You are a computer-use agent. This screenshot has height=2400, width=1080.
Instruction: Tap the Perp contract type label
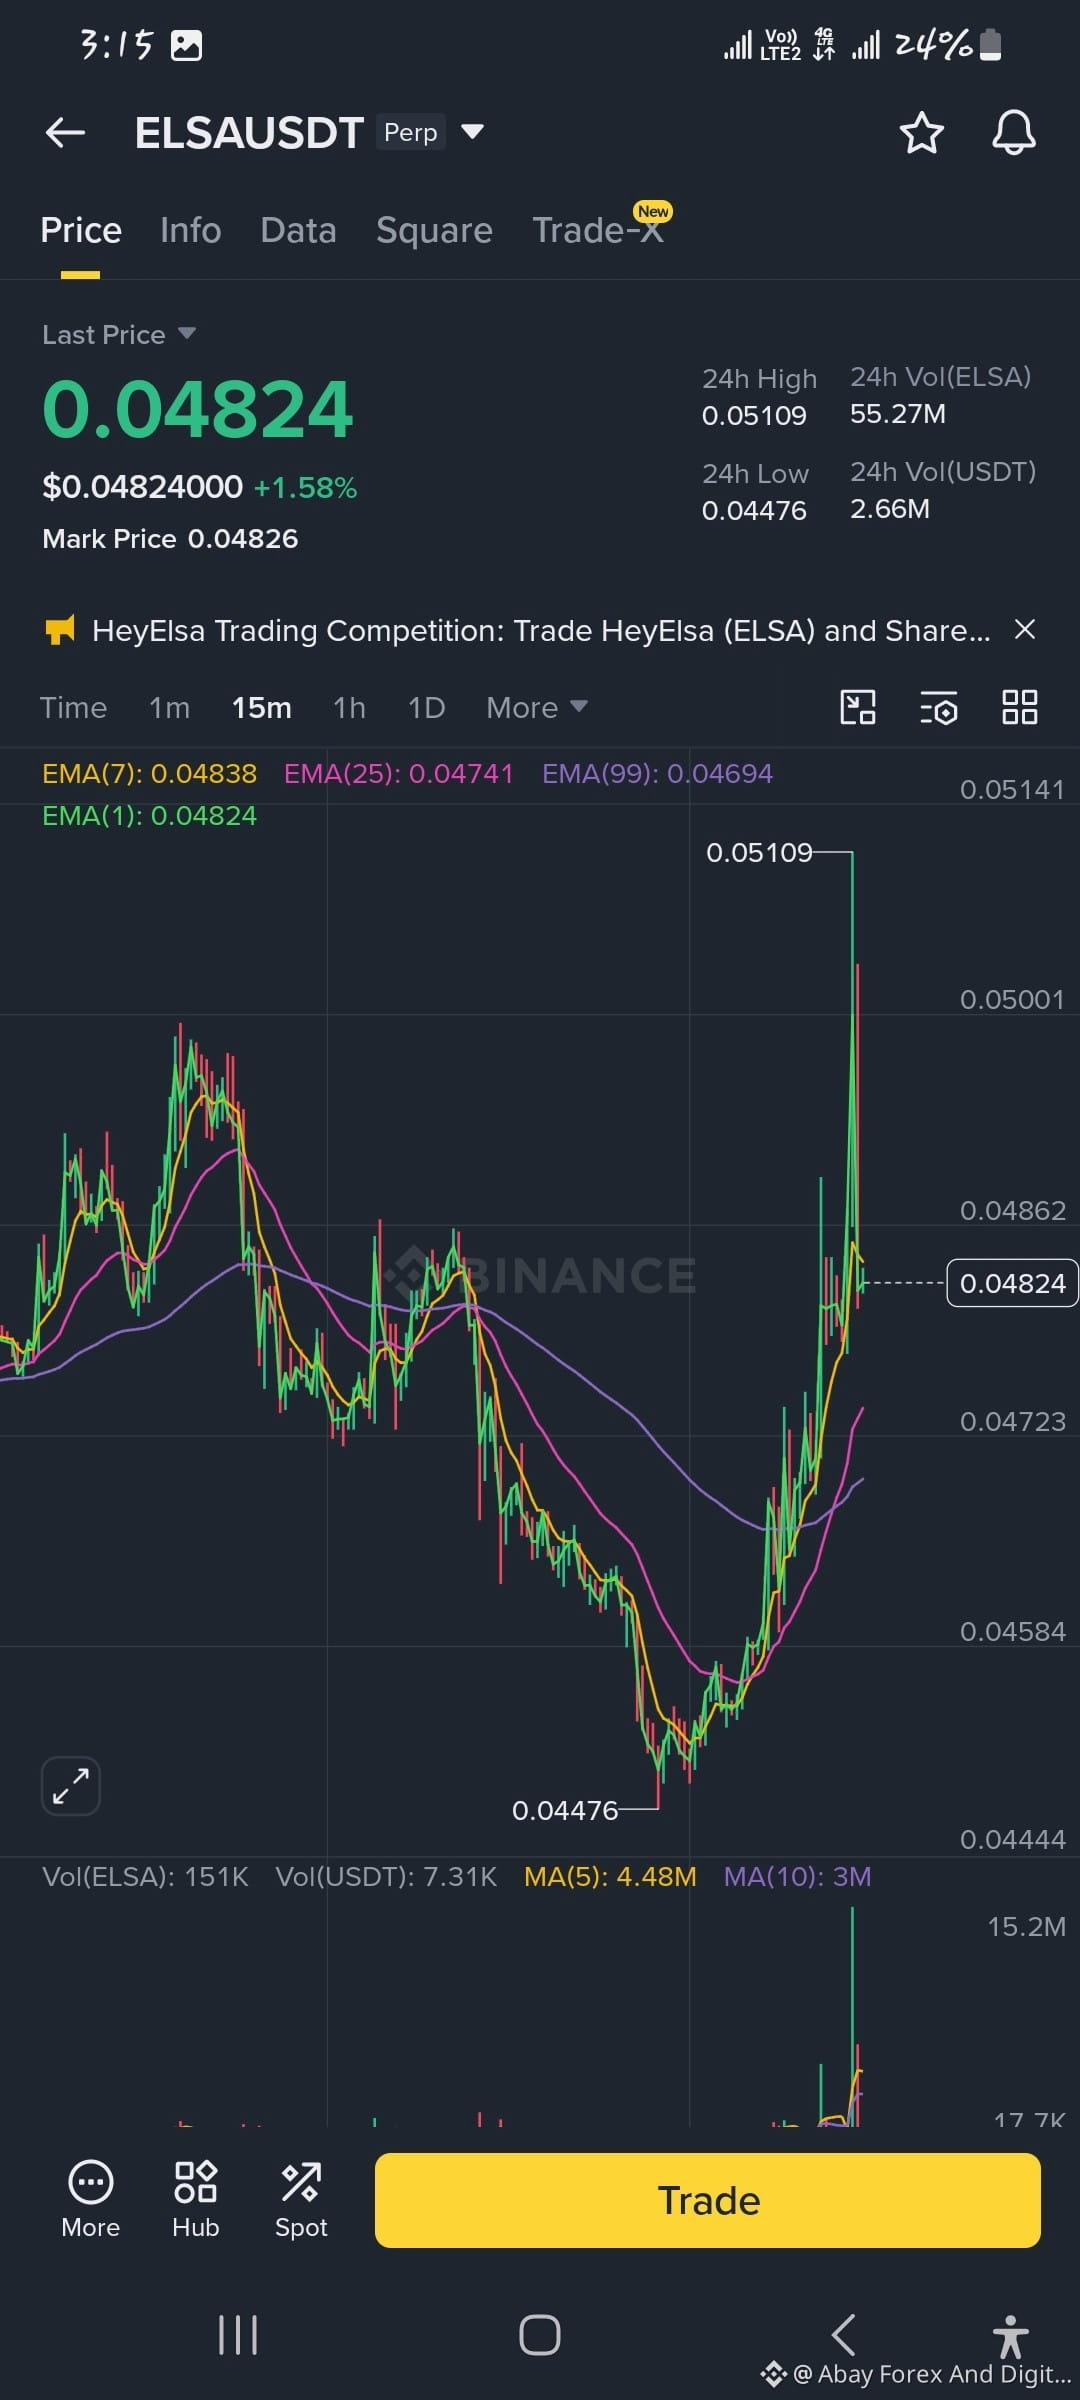(x=411, y=132)
